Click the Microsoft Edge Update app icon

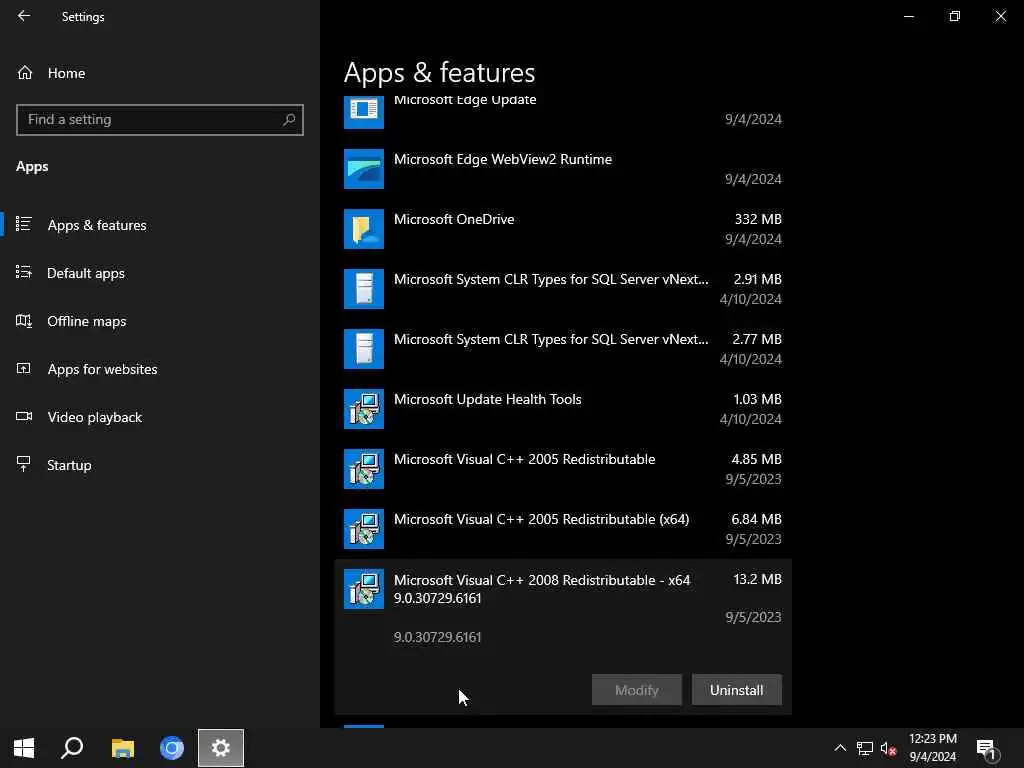point(364,111)
